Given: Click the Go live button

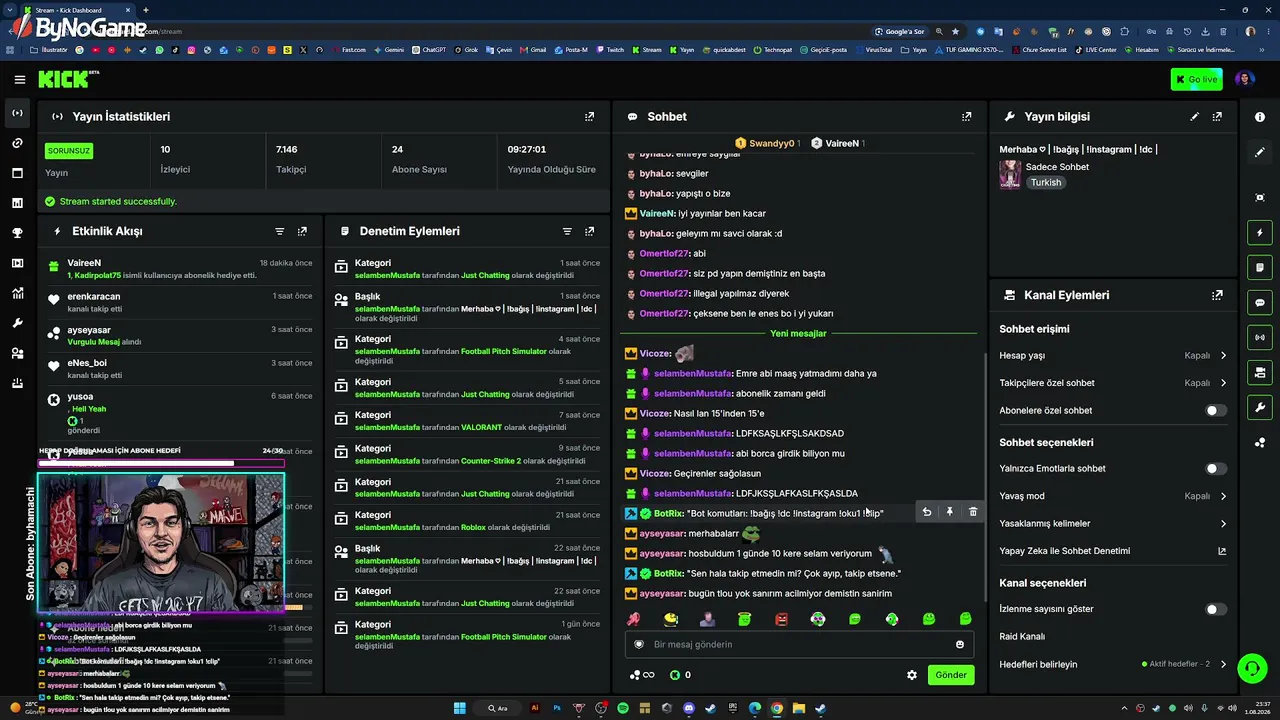Looking at the screenshot, I should coord(1196,79).
